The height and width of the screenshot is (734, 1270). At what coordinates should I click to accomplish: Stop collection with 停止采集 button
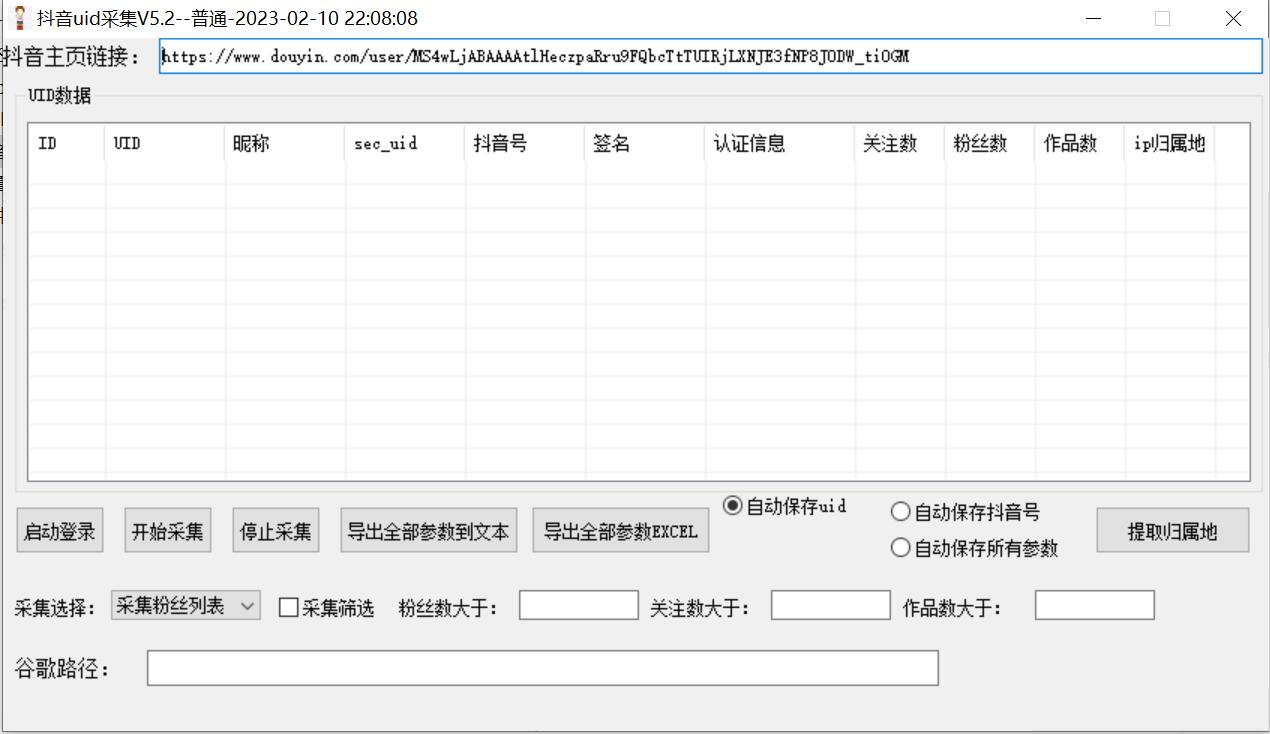276,531
